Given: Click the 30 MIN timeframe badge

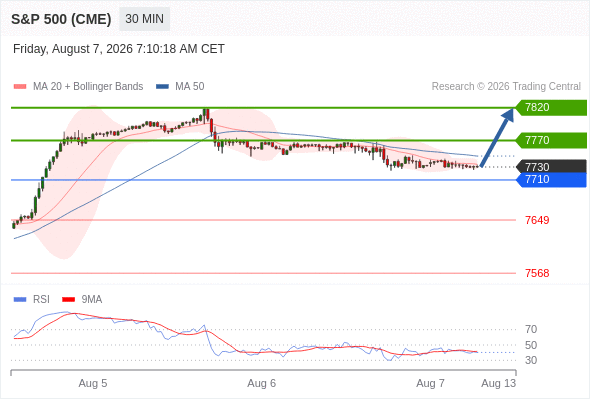Looking at the screenshot, I should point(144,19).
